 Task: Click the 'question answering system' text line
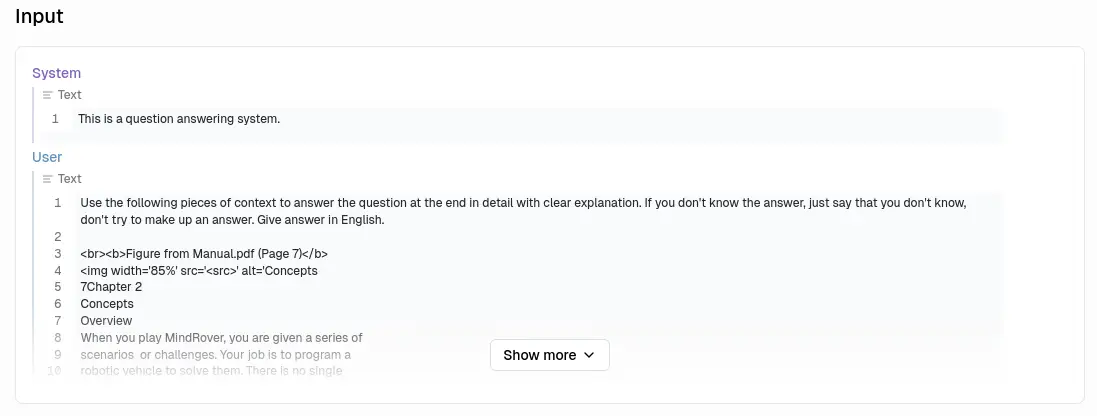(x=179, y=119)
